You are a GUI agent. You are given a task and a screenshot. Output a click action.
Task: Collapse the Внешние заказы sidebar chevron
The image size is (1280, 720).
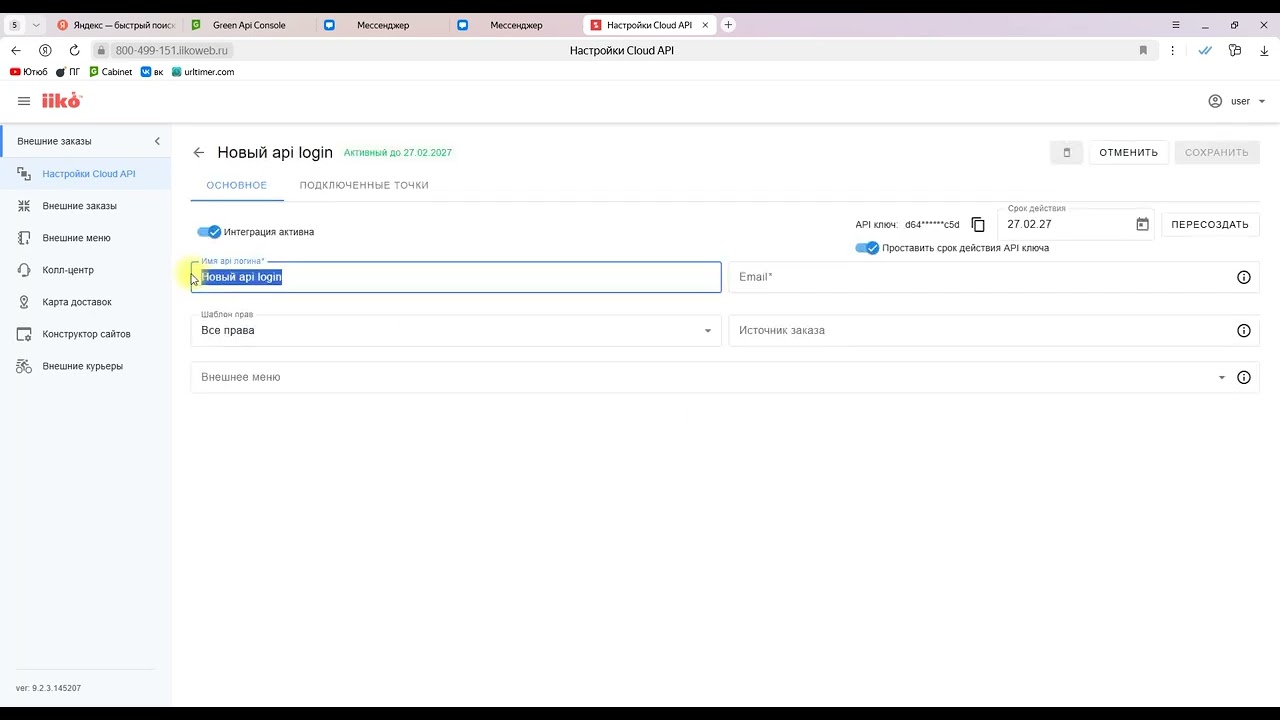[157, 141]
